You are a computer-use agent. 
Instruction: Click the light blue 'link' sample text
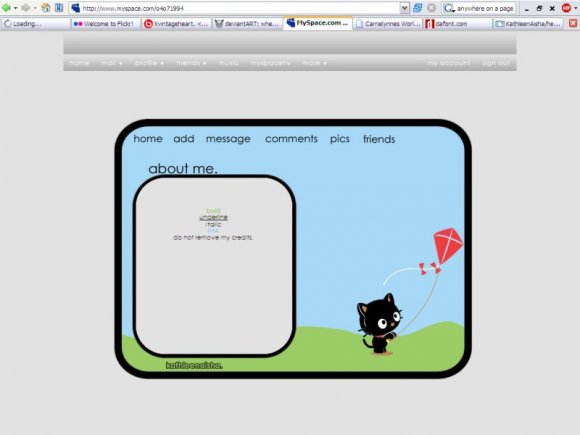click(x=213, y=230)
